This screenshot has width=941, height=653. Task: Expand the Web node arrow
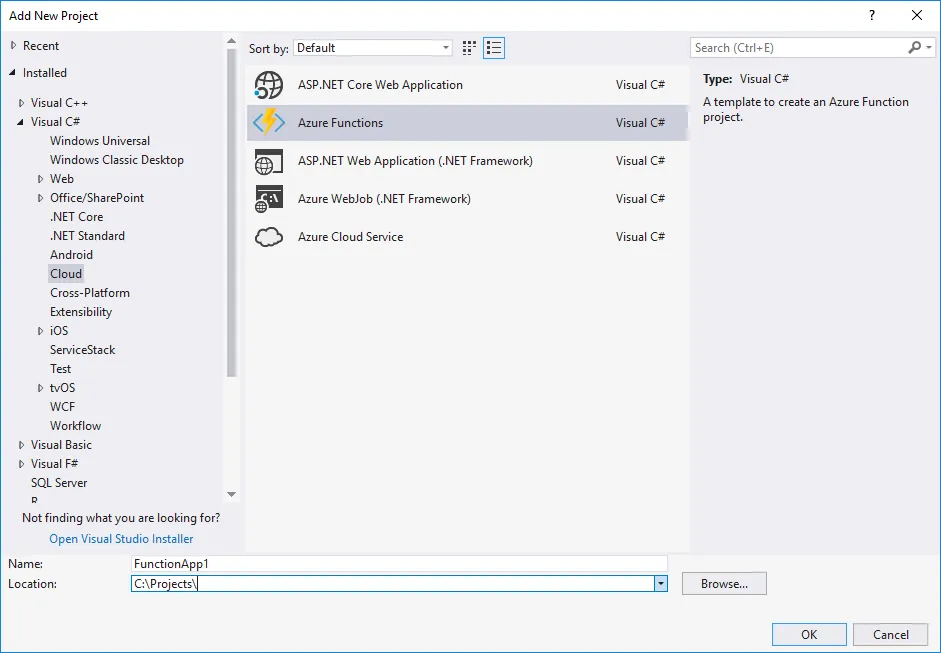[41, 179]
